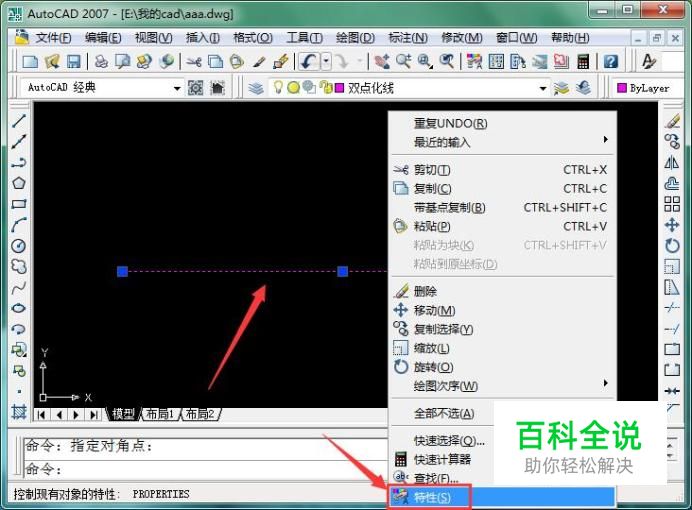The width and height of the screenshot is (692, 510).
Task: Click the left blue grip on line
Action: click(x=122, y=271)
